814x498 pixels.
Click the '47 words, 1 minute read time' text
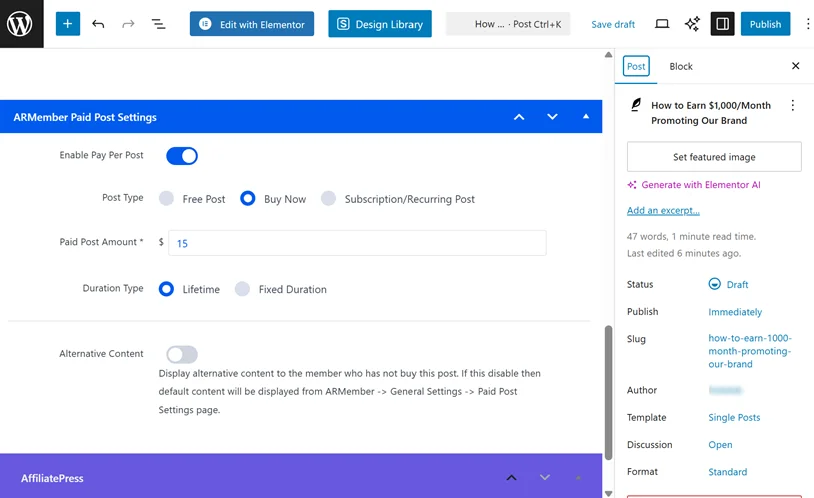tap(691, 236)
